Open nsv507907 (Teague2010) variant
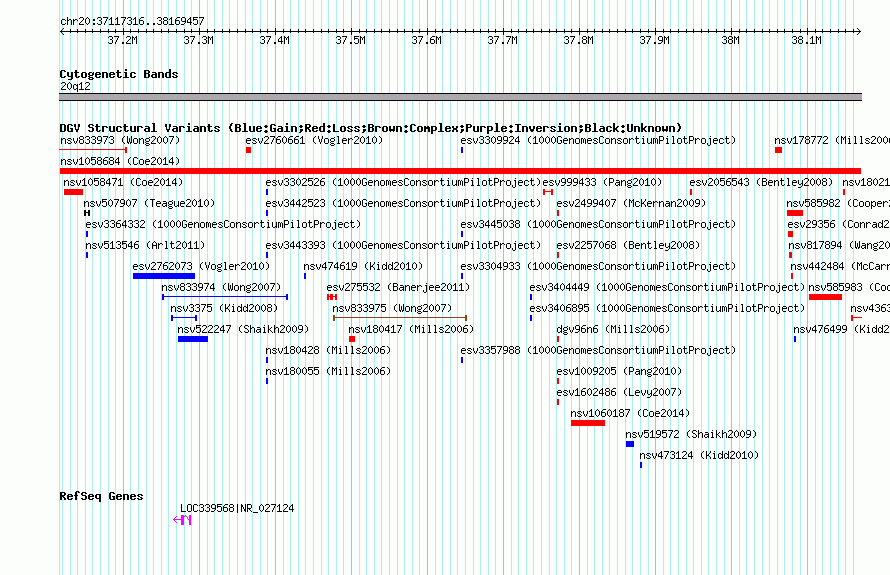890x575 pixels. [149, 203]
